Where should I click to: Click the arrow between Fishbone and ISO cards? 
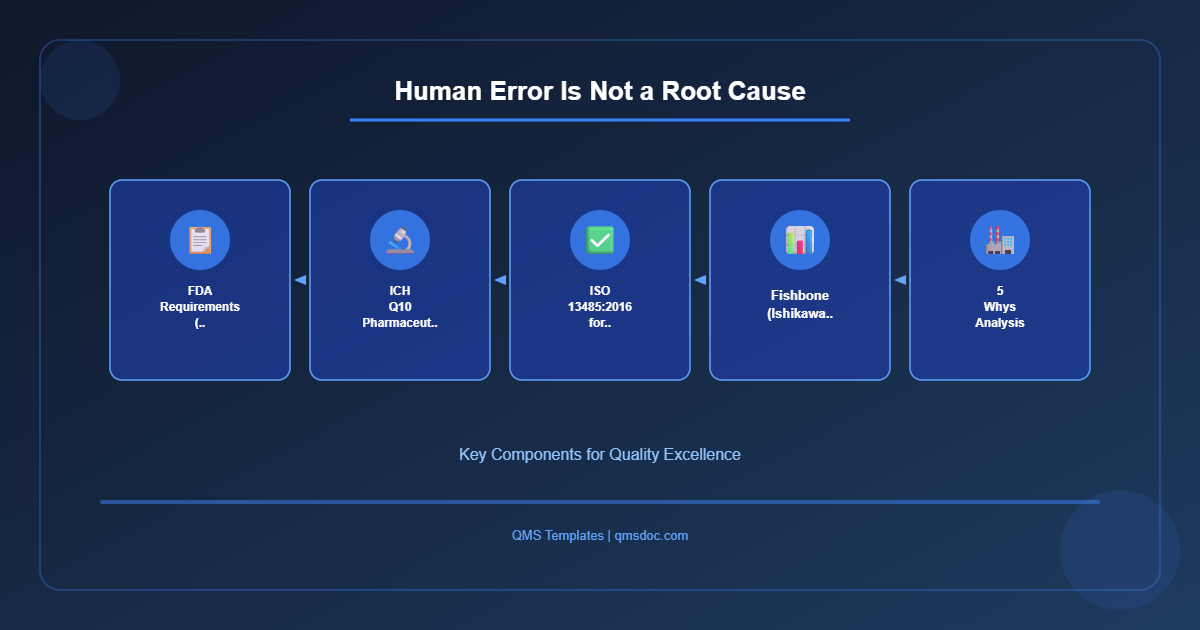click(x=700, y=280)
